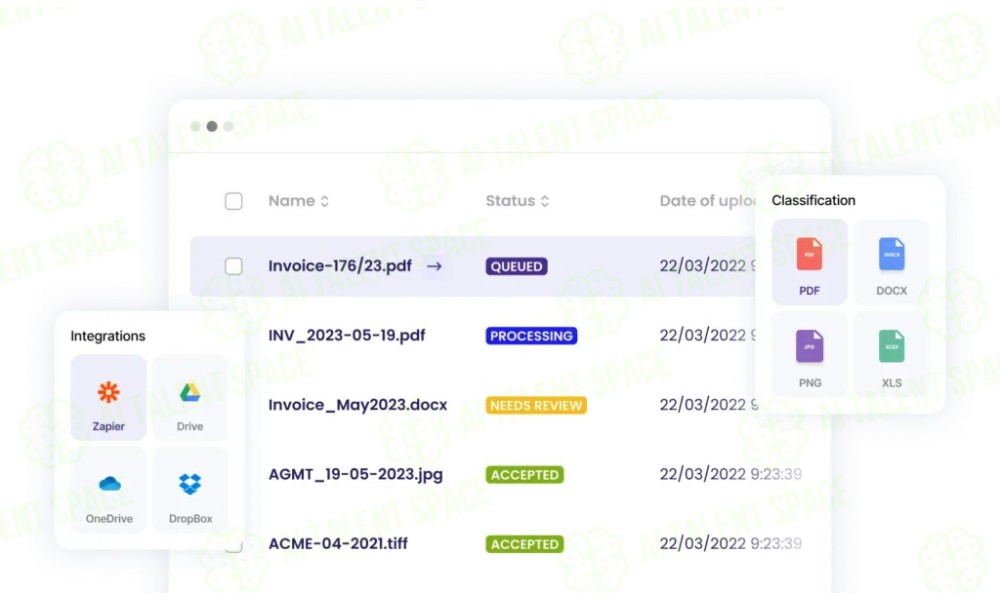Viewport: 1000px width, 600px height.
Task: Click the NEEDS REVIEW status badge
Action: pyautogui.click(x=536, y=405)
